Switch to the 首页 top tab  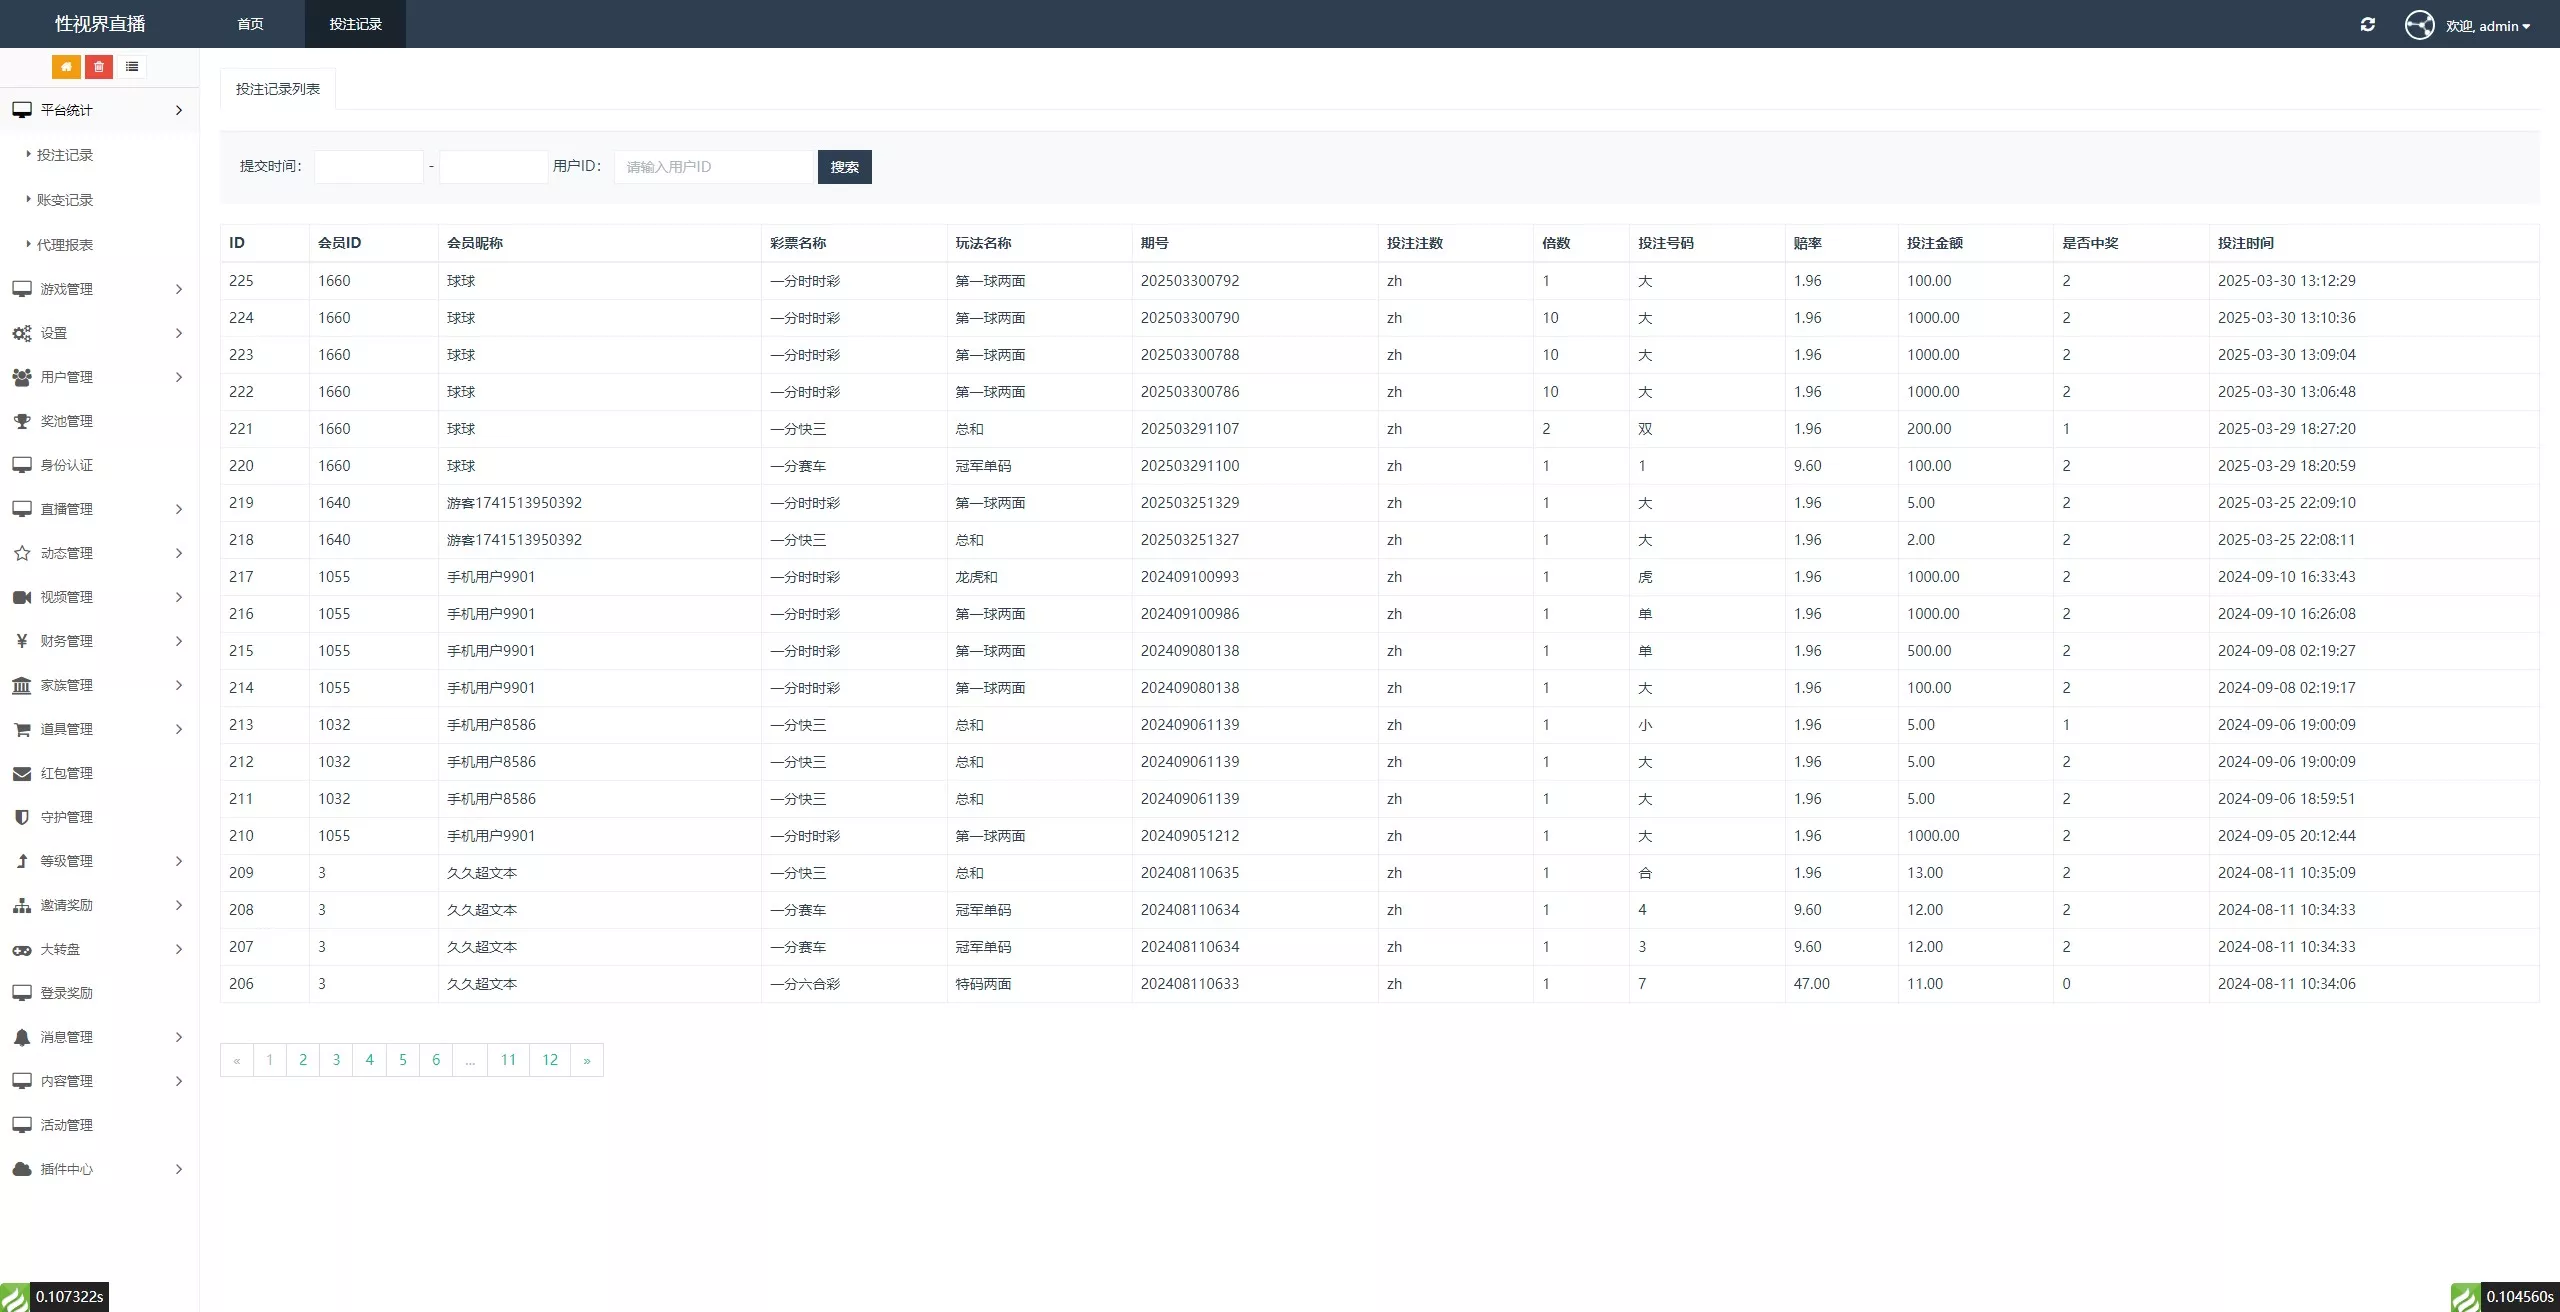pos(250,24)
